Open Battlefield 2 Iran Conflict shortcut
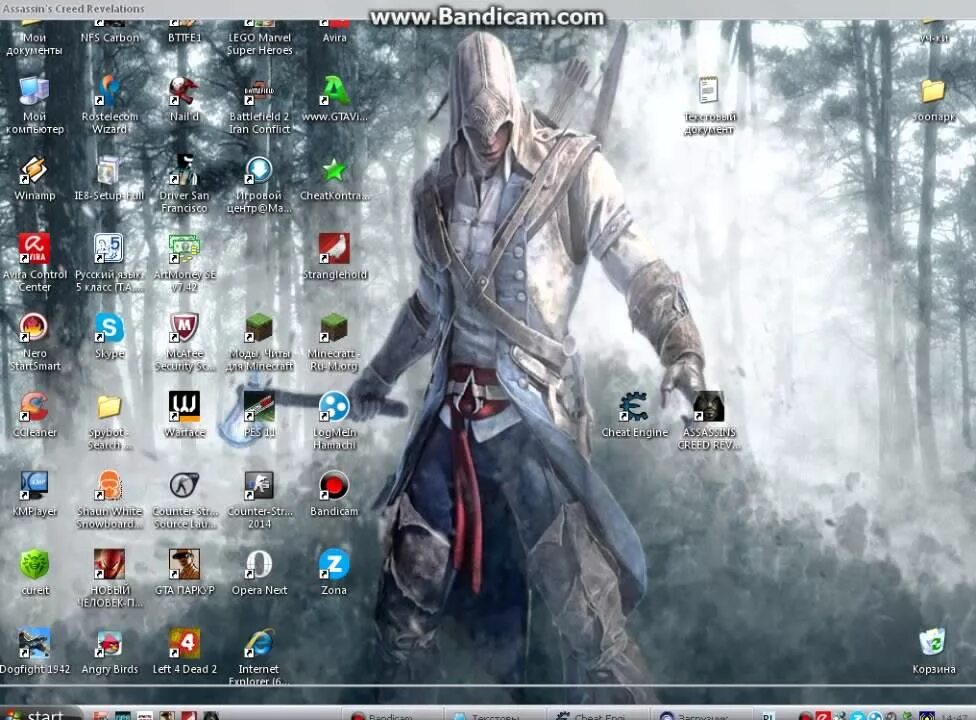976x720 pixels. point(259,91)
